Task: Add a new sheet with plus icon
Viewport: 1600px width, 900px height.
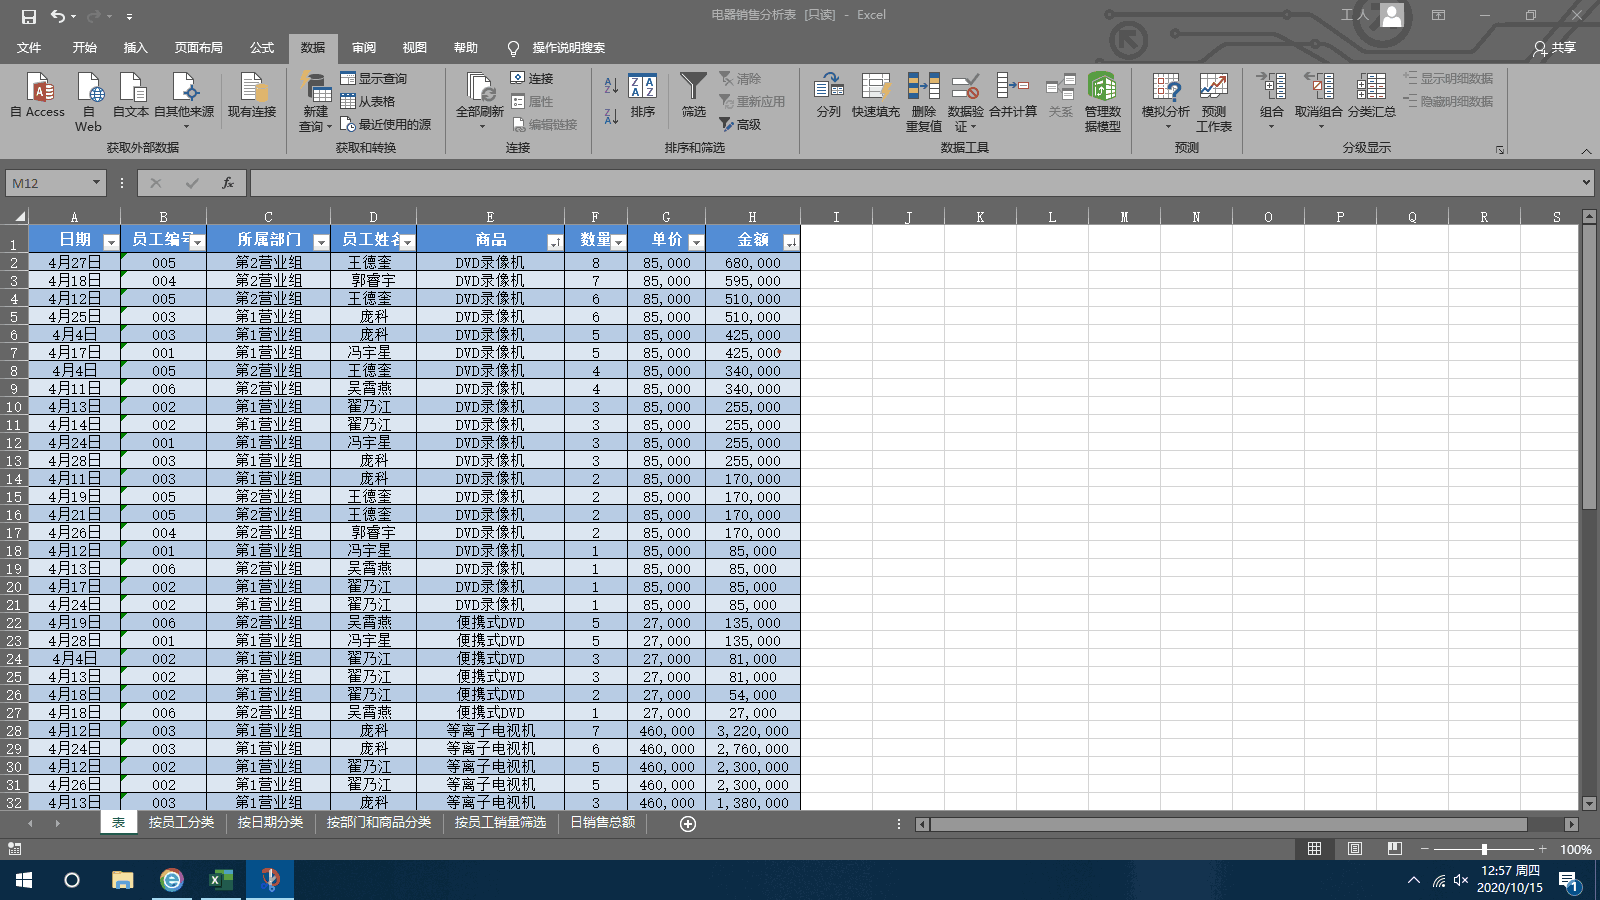Action: tap(688, 823)
